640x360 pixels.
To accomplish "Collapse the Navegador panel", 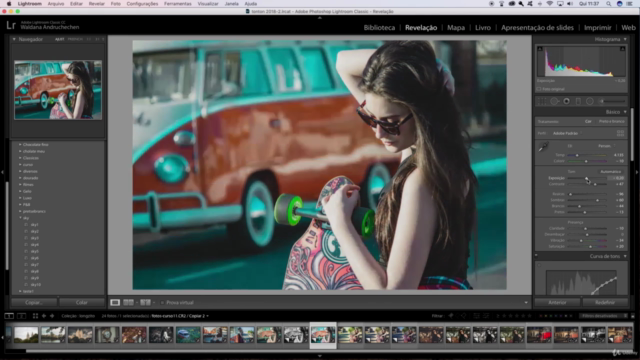I will (14, 39).
